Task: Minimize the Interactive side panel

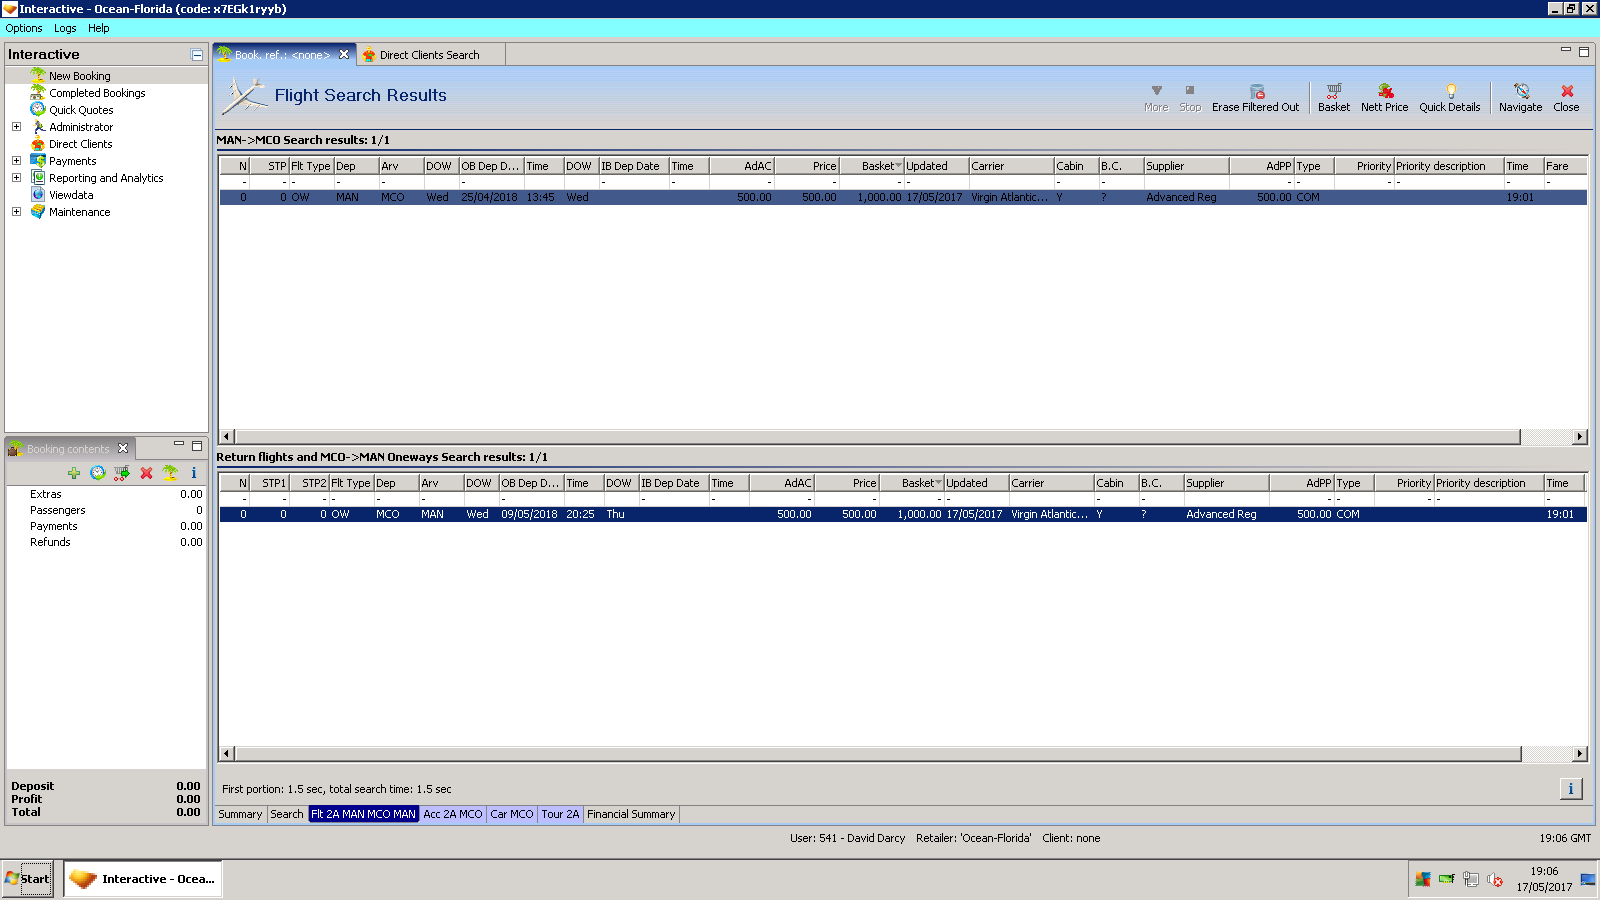Action: click(197, 55)
